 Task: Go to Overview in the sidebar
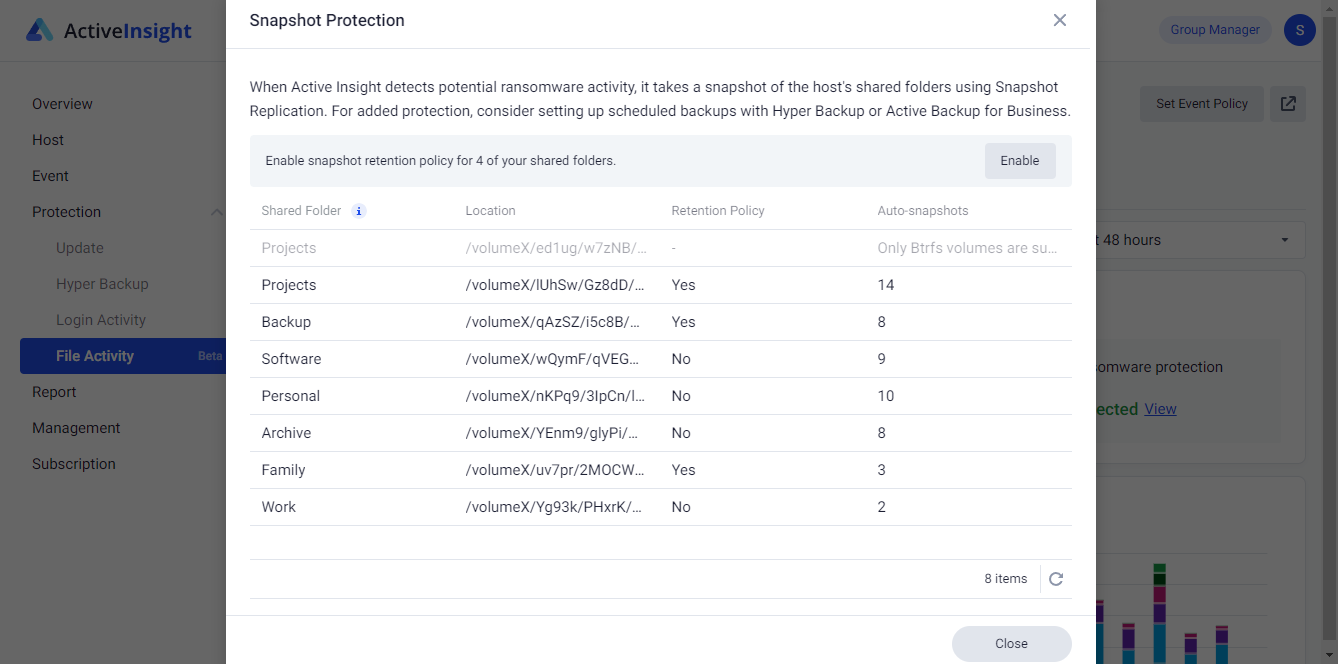click(62, 104)
